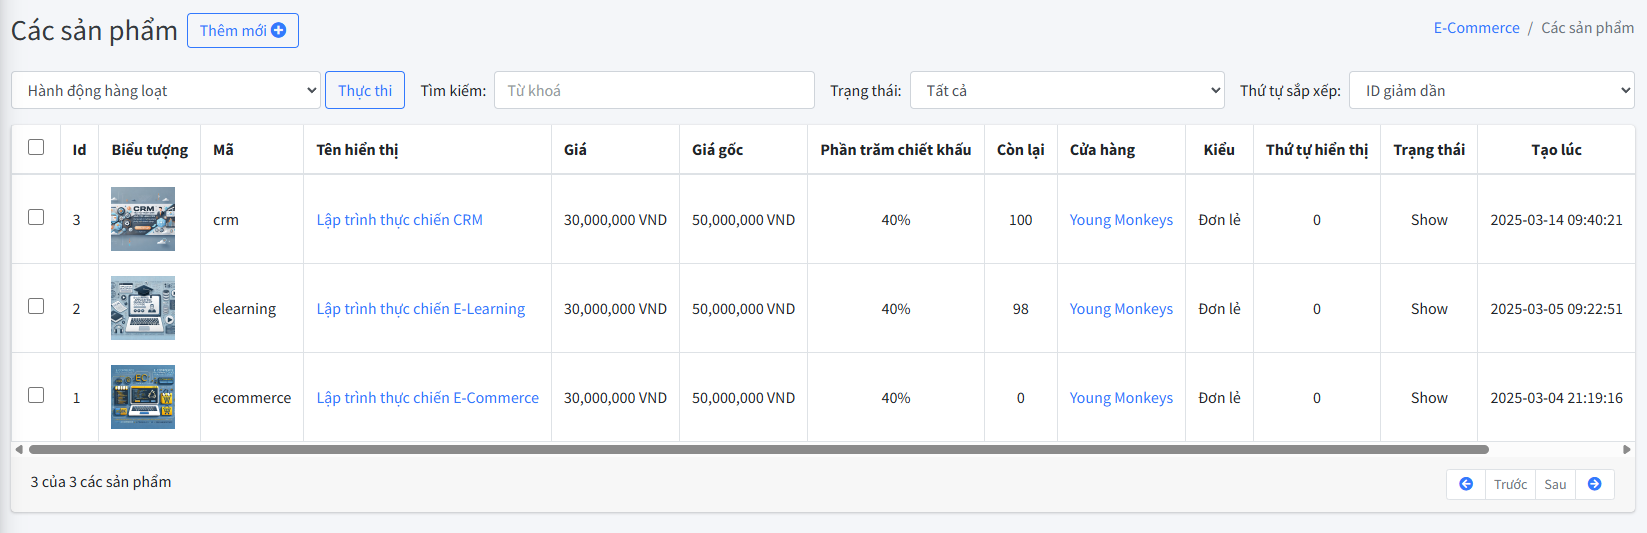Viewport: 1647px width, 533px height.
Task: Open Young Monkeys store link for elearning row
Action: [x=1121, y=309]
